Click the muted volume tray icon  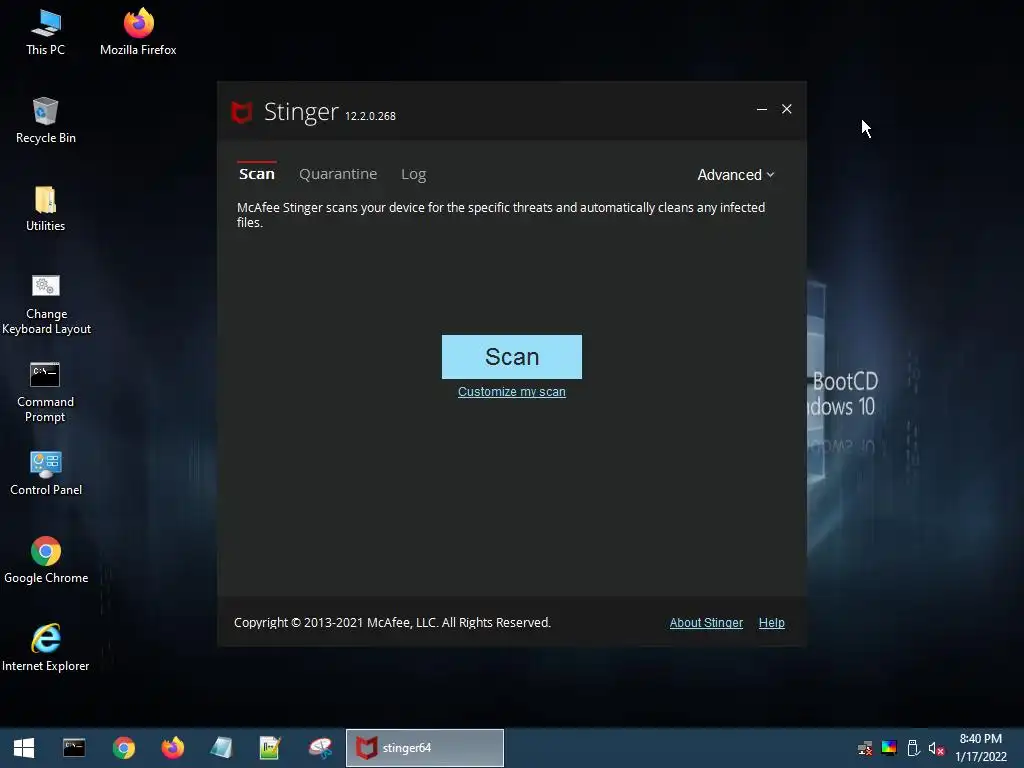(936, 748)
